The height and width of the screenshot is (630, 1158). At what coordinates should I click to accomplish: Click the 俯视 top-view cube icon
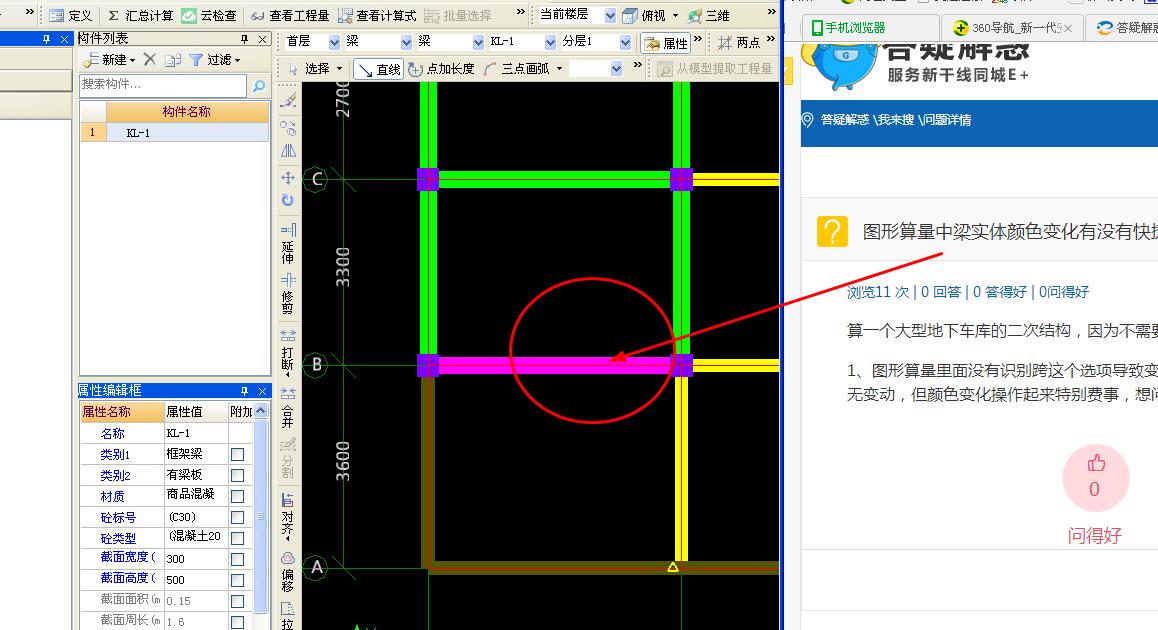click(630, 16)
